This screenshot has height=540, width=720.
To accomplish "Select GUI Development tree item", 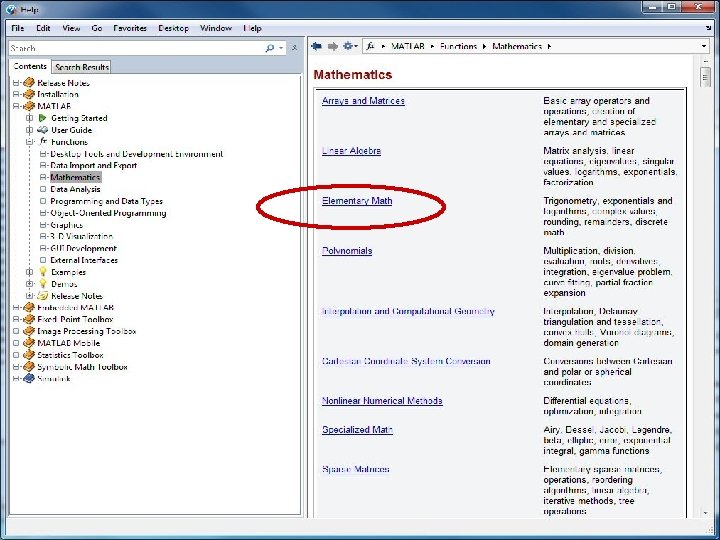I will coord(83,248).
